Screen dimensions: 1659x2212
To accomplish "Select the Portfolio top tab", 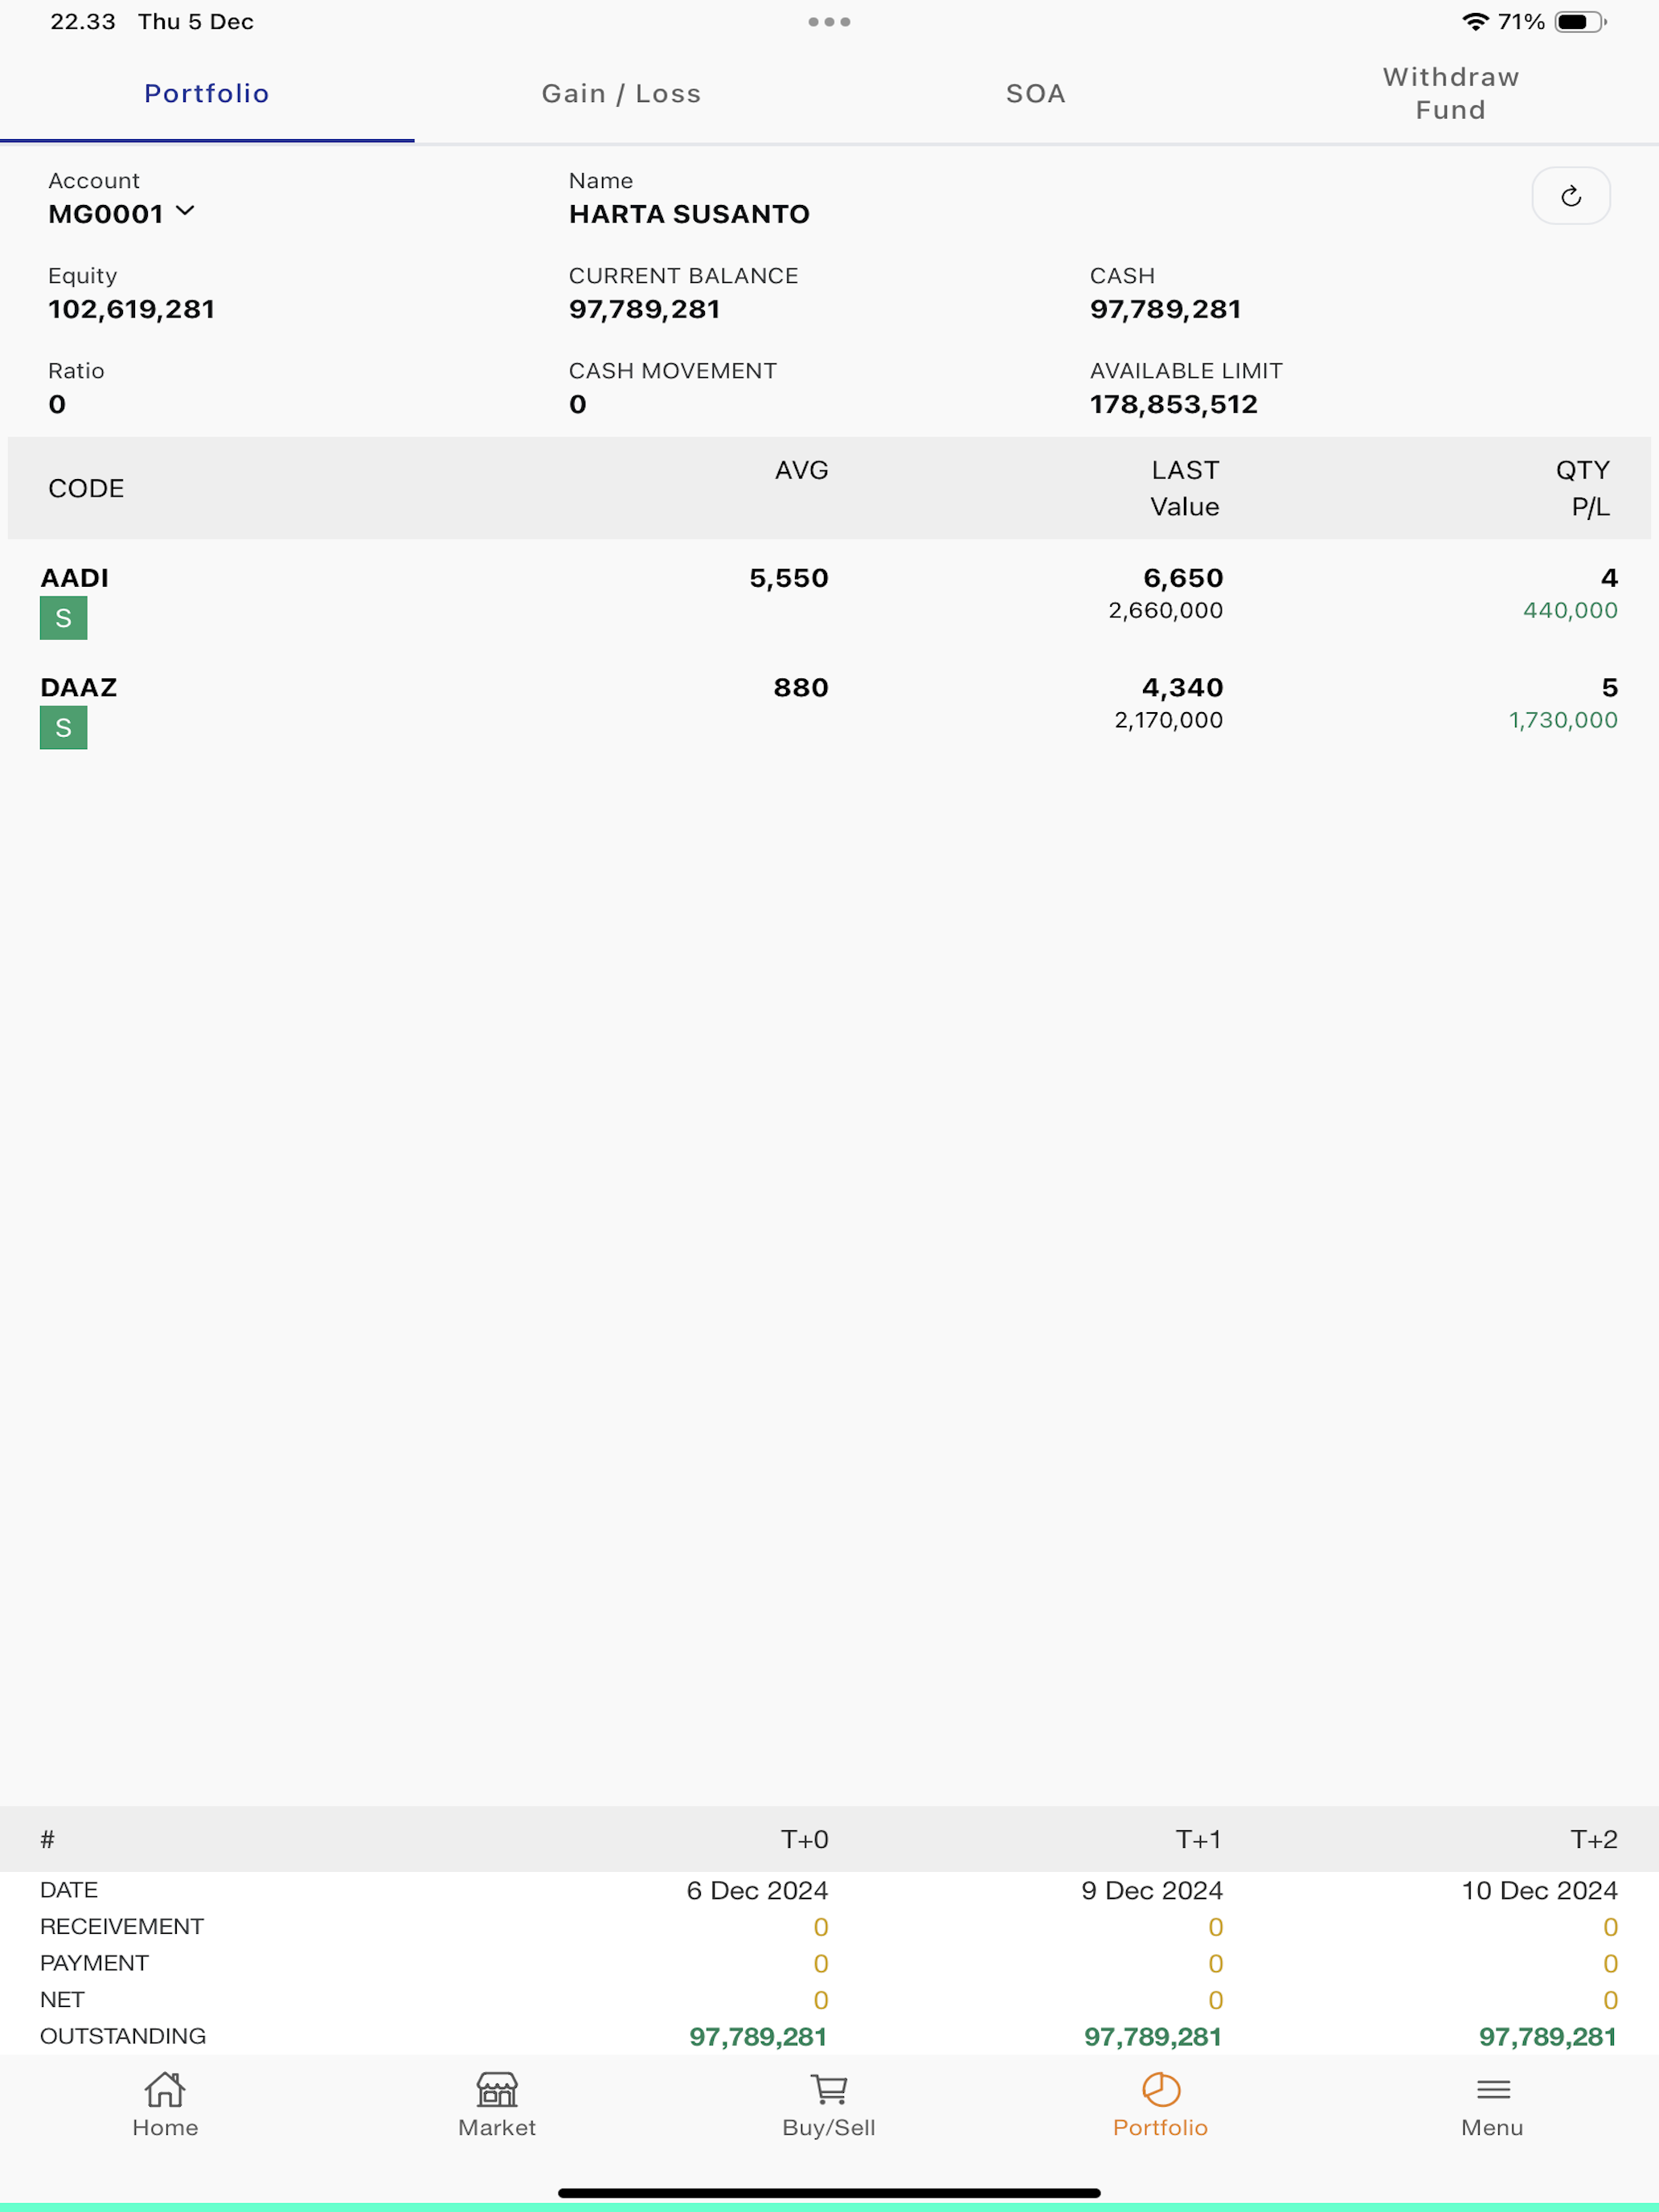I will [x=207, y=94].
